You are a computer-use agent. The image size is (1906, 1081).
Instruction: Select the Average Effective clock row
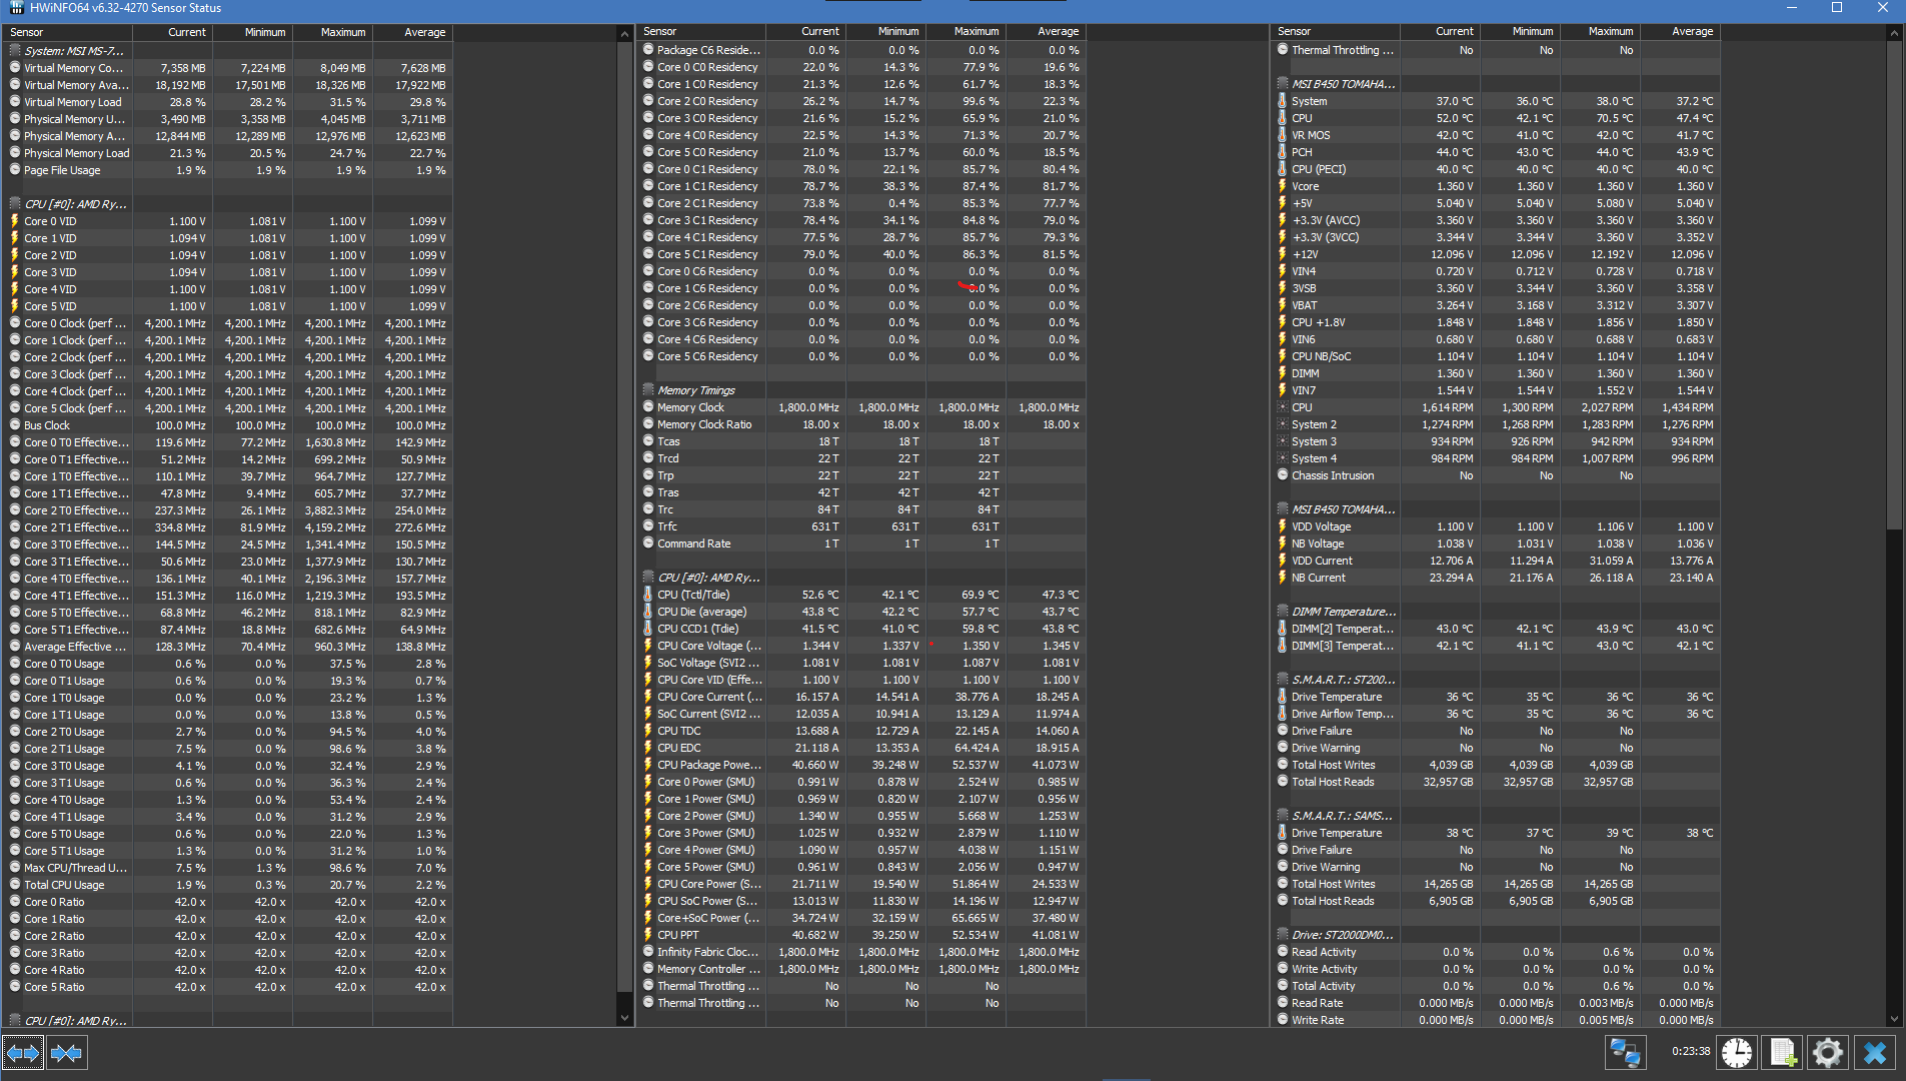coord(229,647)
